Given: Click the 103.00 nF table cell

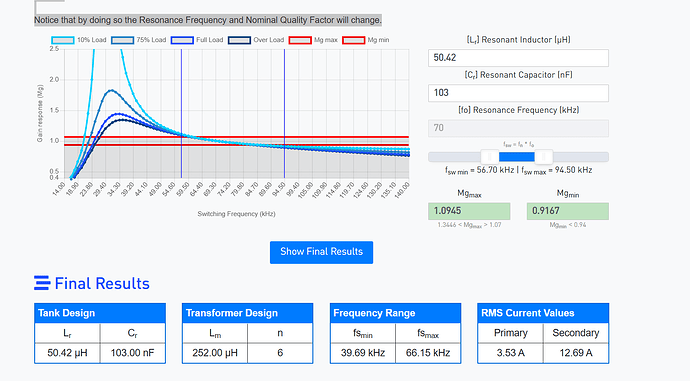Looking at the screenshot, I should point(132,353).
